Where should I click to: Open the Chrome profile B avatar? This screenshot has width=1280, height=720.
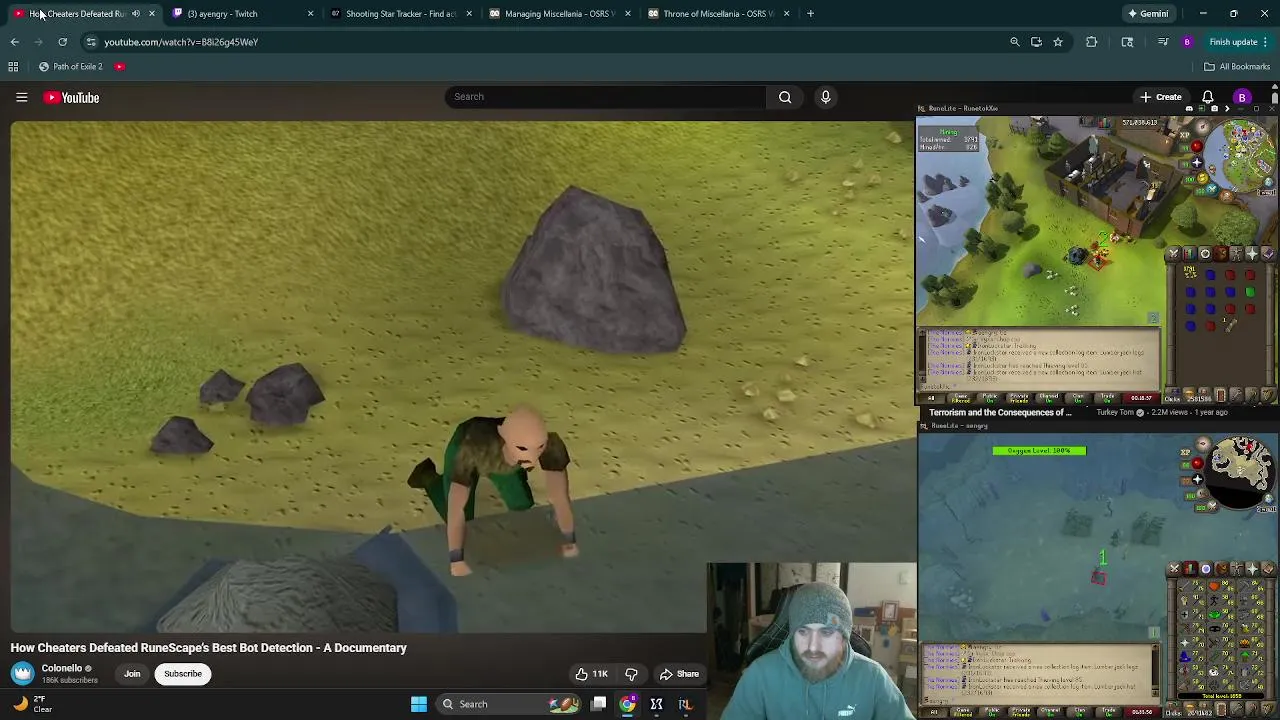pyautogui.click(x=1187, y=42)
